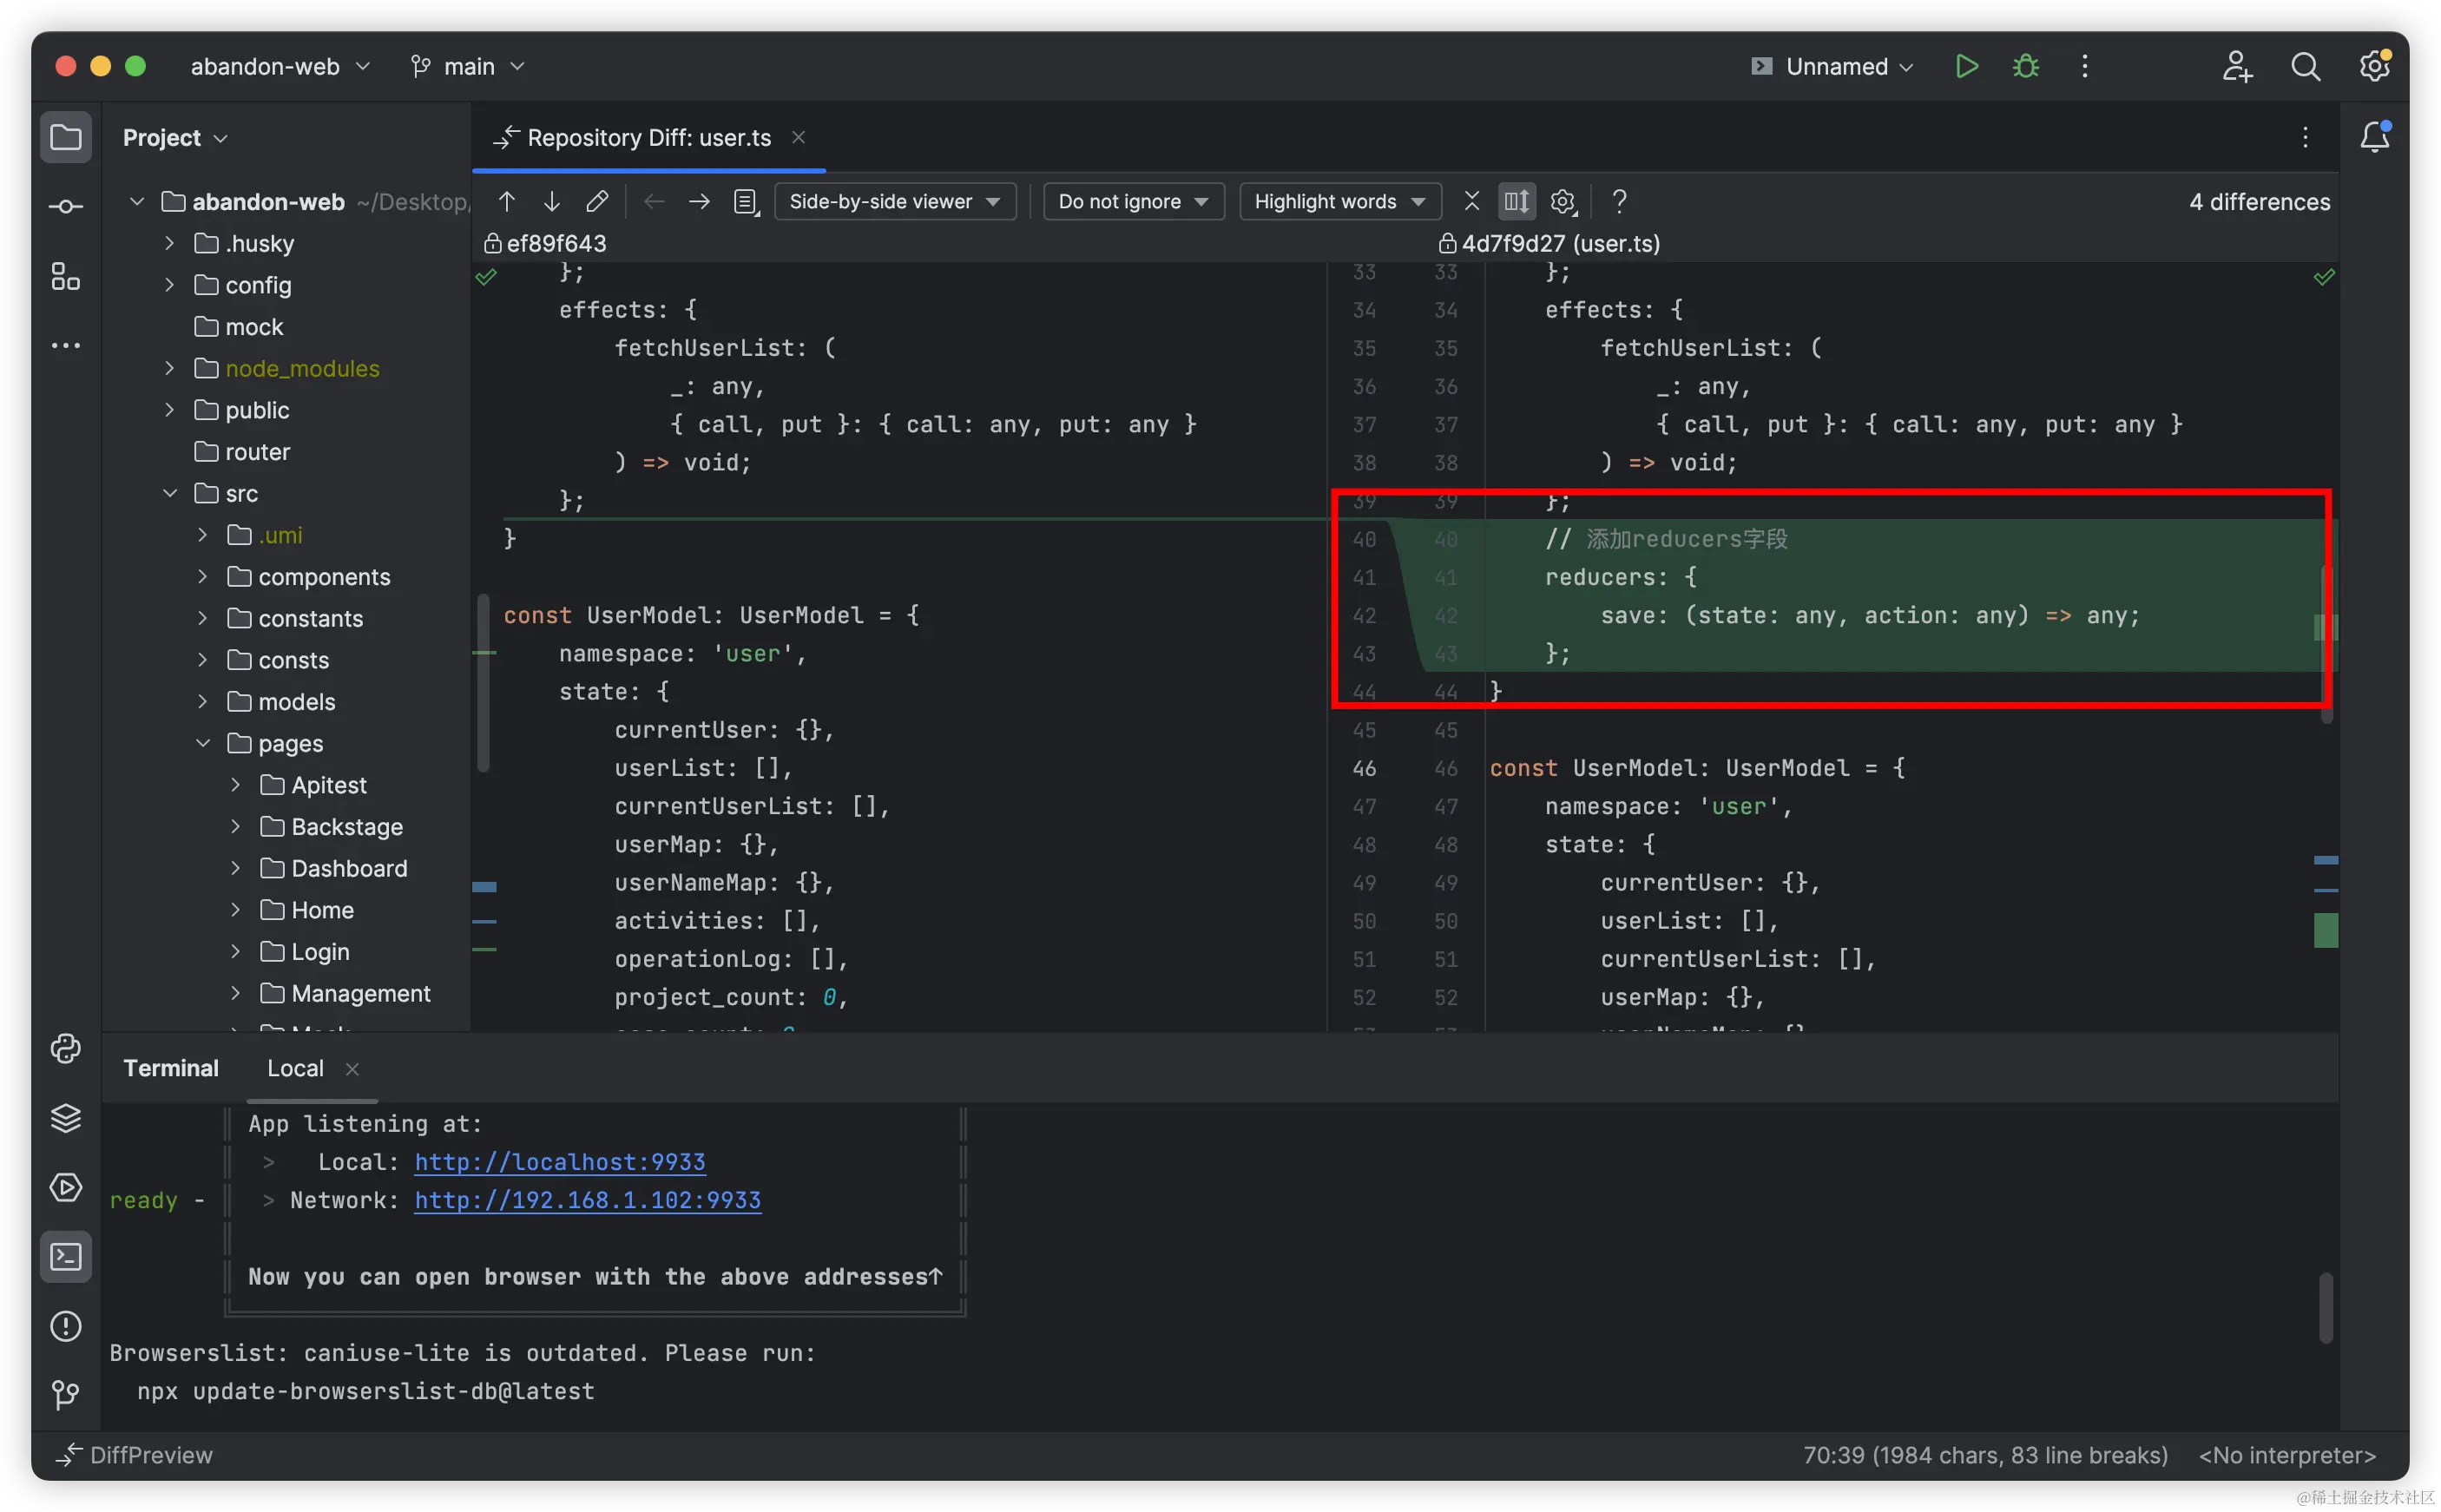Open the main branch selector

point(468,67)
